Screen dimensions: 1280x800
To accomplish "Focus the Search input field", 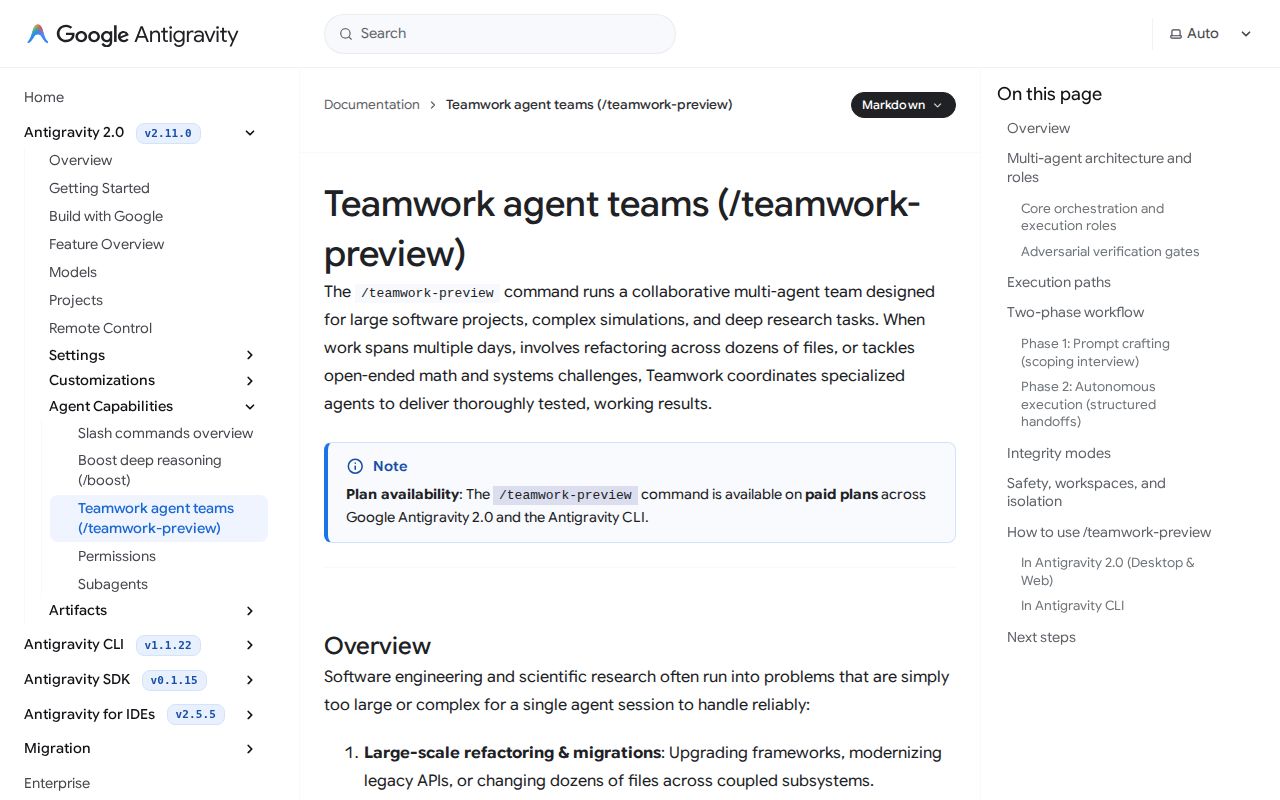I will coord(500,34).
